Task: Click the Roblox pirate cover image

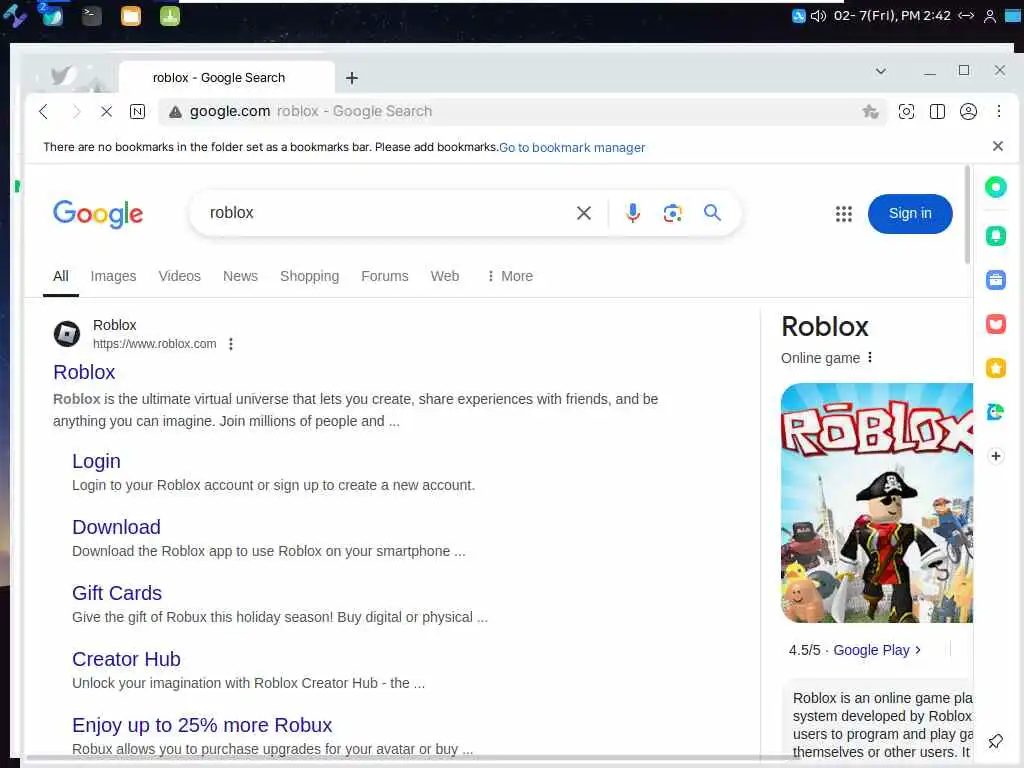Action: pyautogui.click(x=876, y=503)
